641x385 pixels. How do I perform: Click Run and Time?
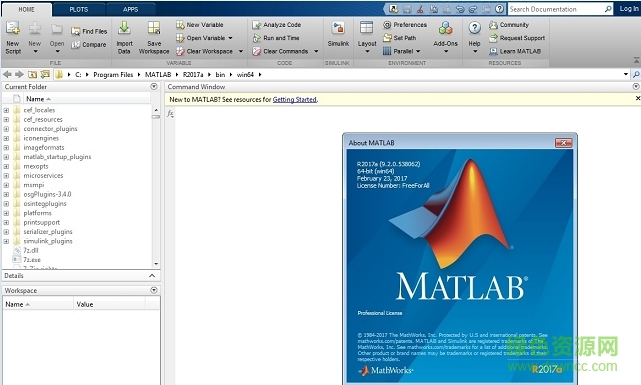pyautogui.click(x=276, y=38)
